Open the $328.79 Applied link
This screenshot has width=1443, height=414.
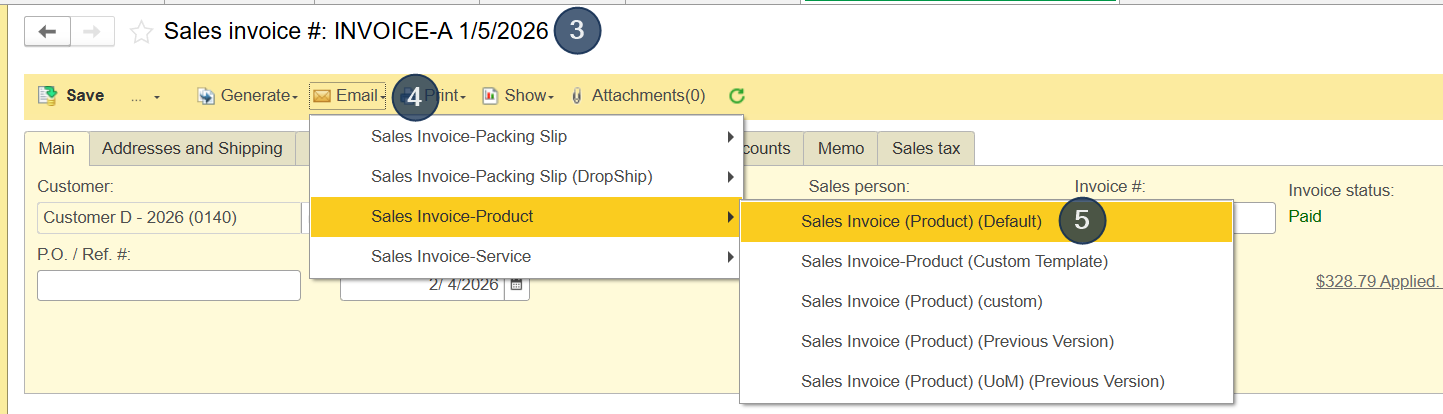click(1377, 281)
